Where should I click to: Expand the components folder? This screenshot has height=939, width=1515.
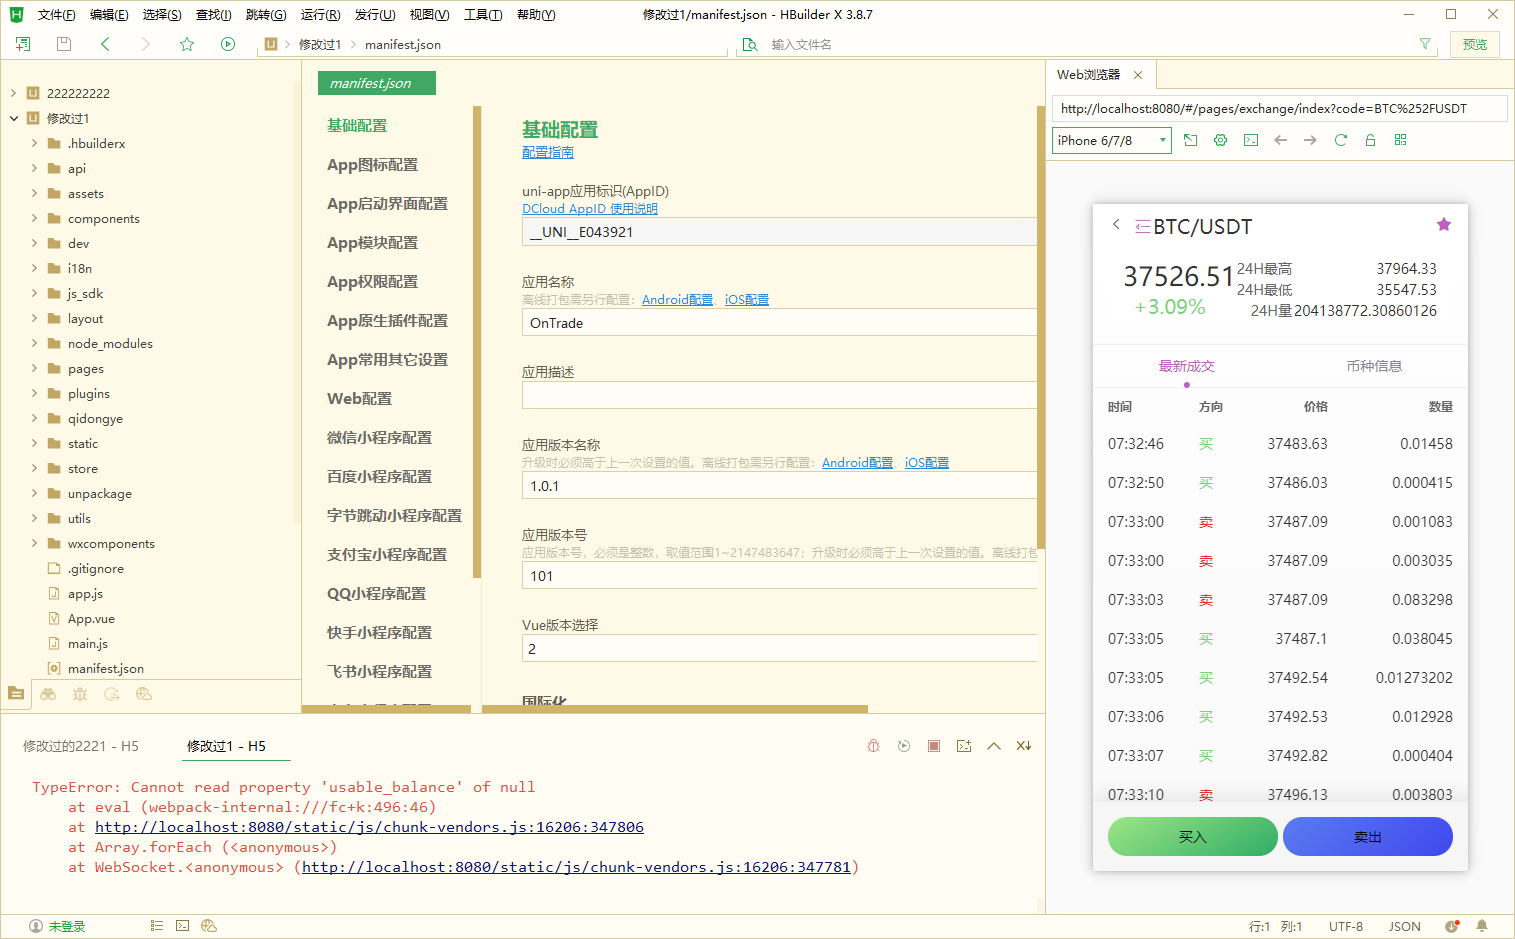pyautogui.click(x=34, y=218)
